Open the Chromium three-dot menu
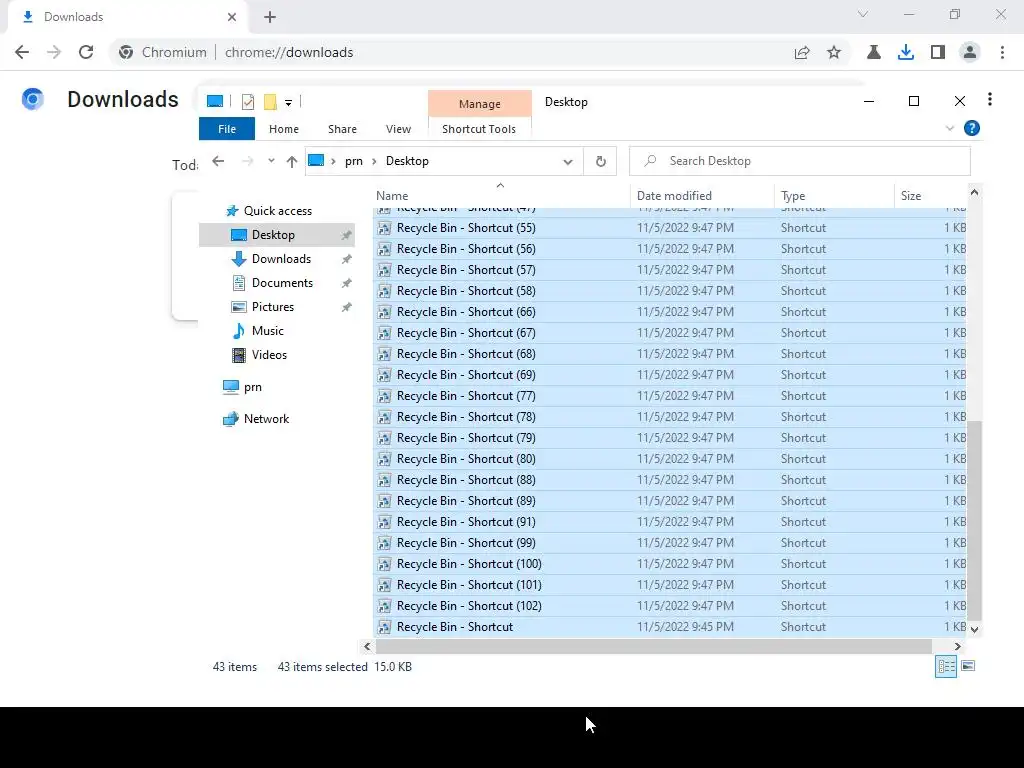Screen dimensions: 1024x768 coord(1002,52)
